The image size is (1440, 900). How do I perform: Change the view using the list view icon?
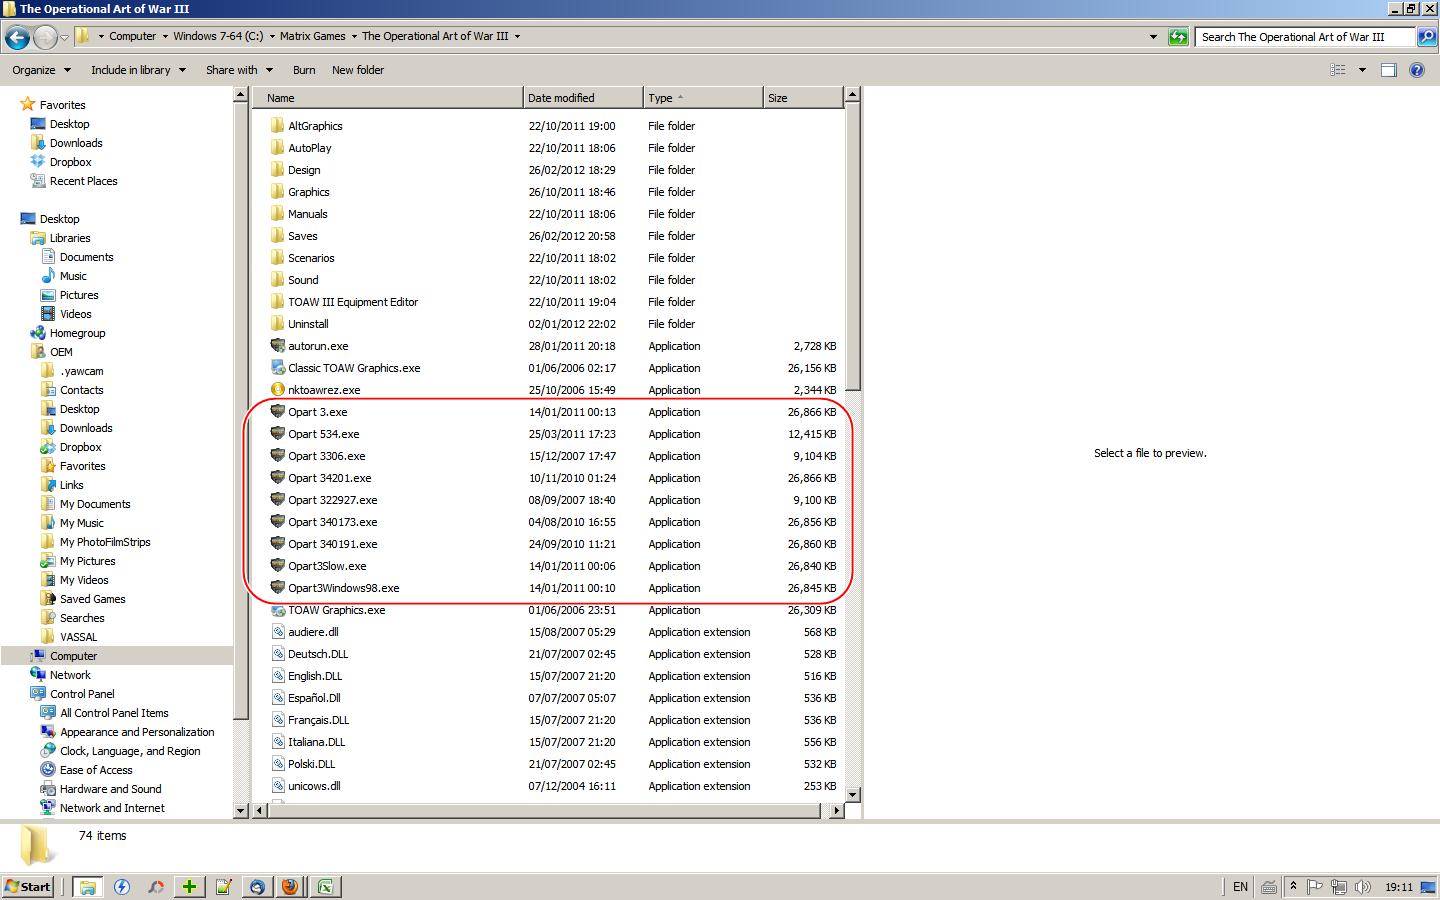click(1338, 70)
